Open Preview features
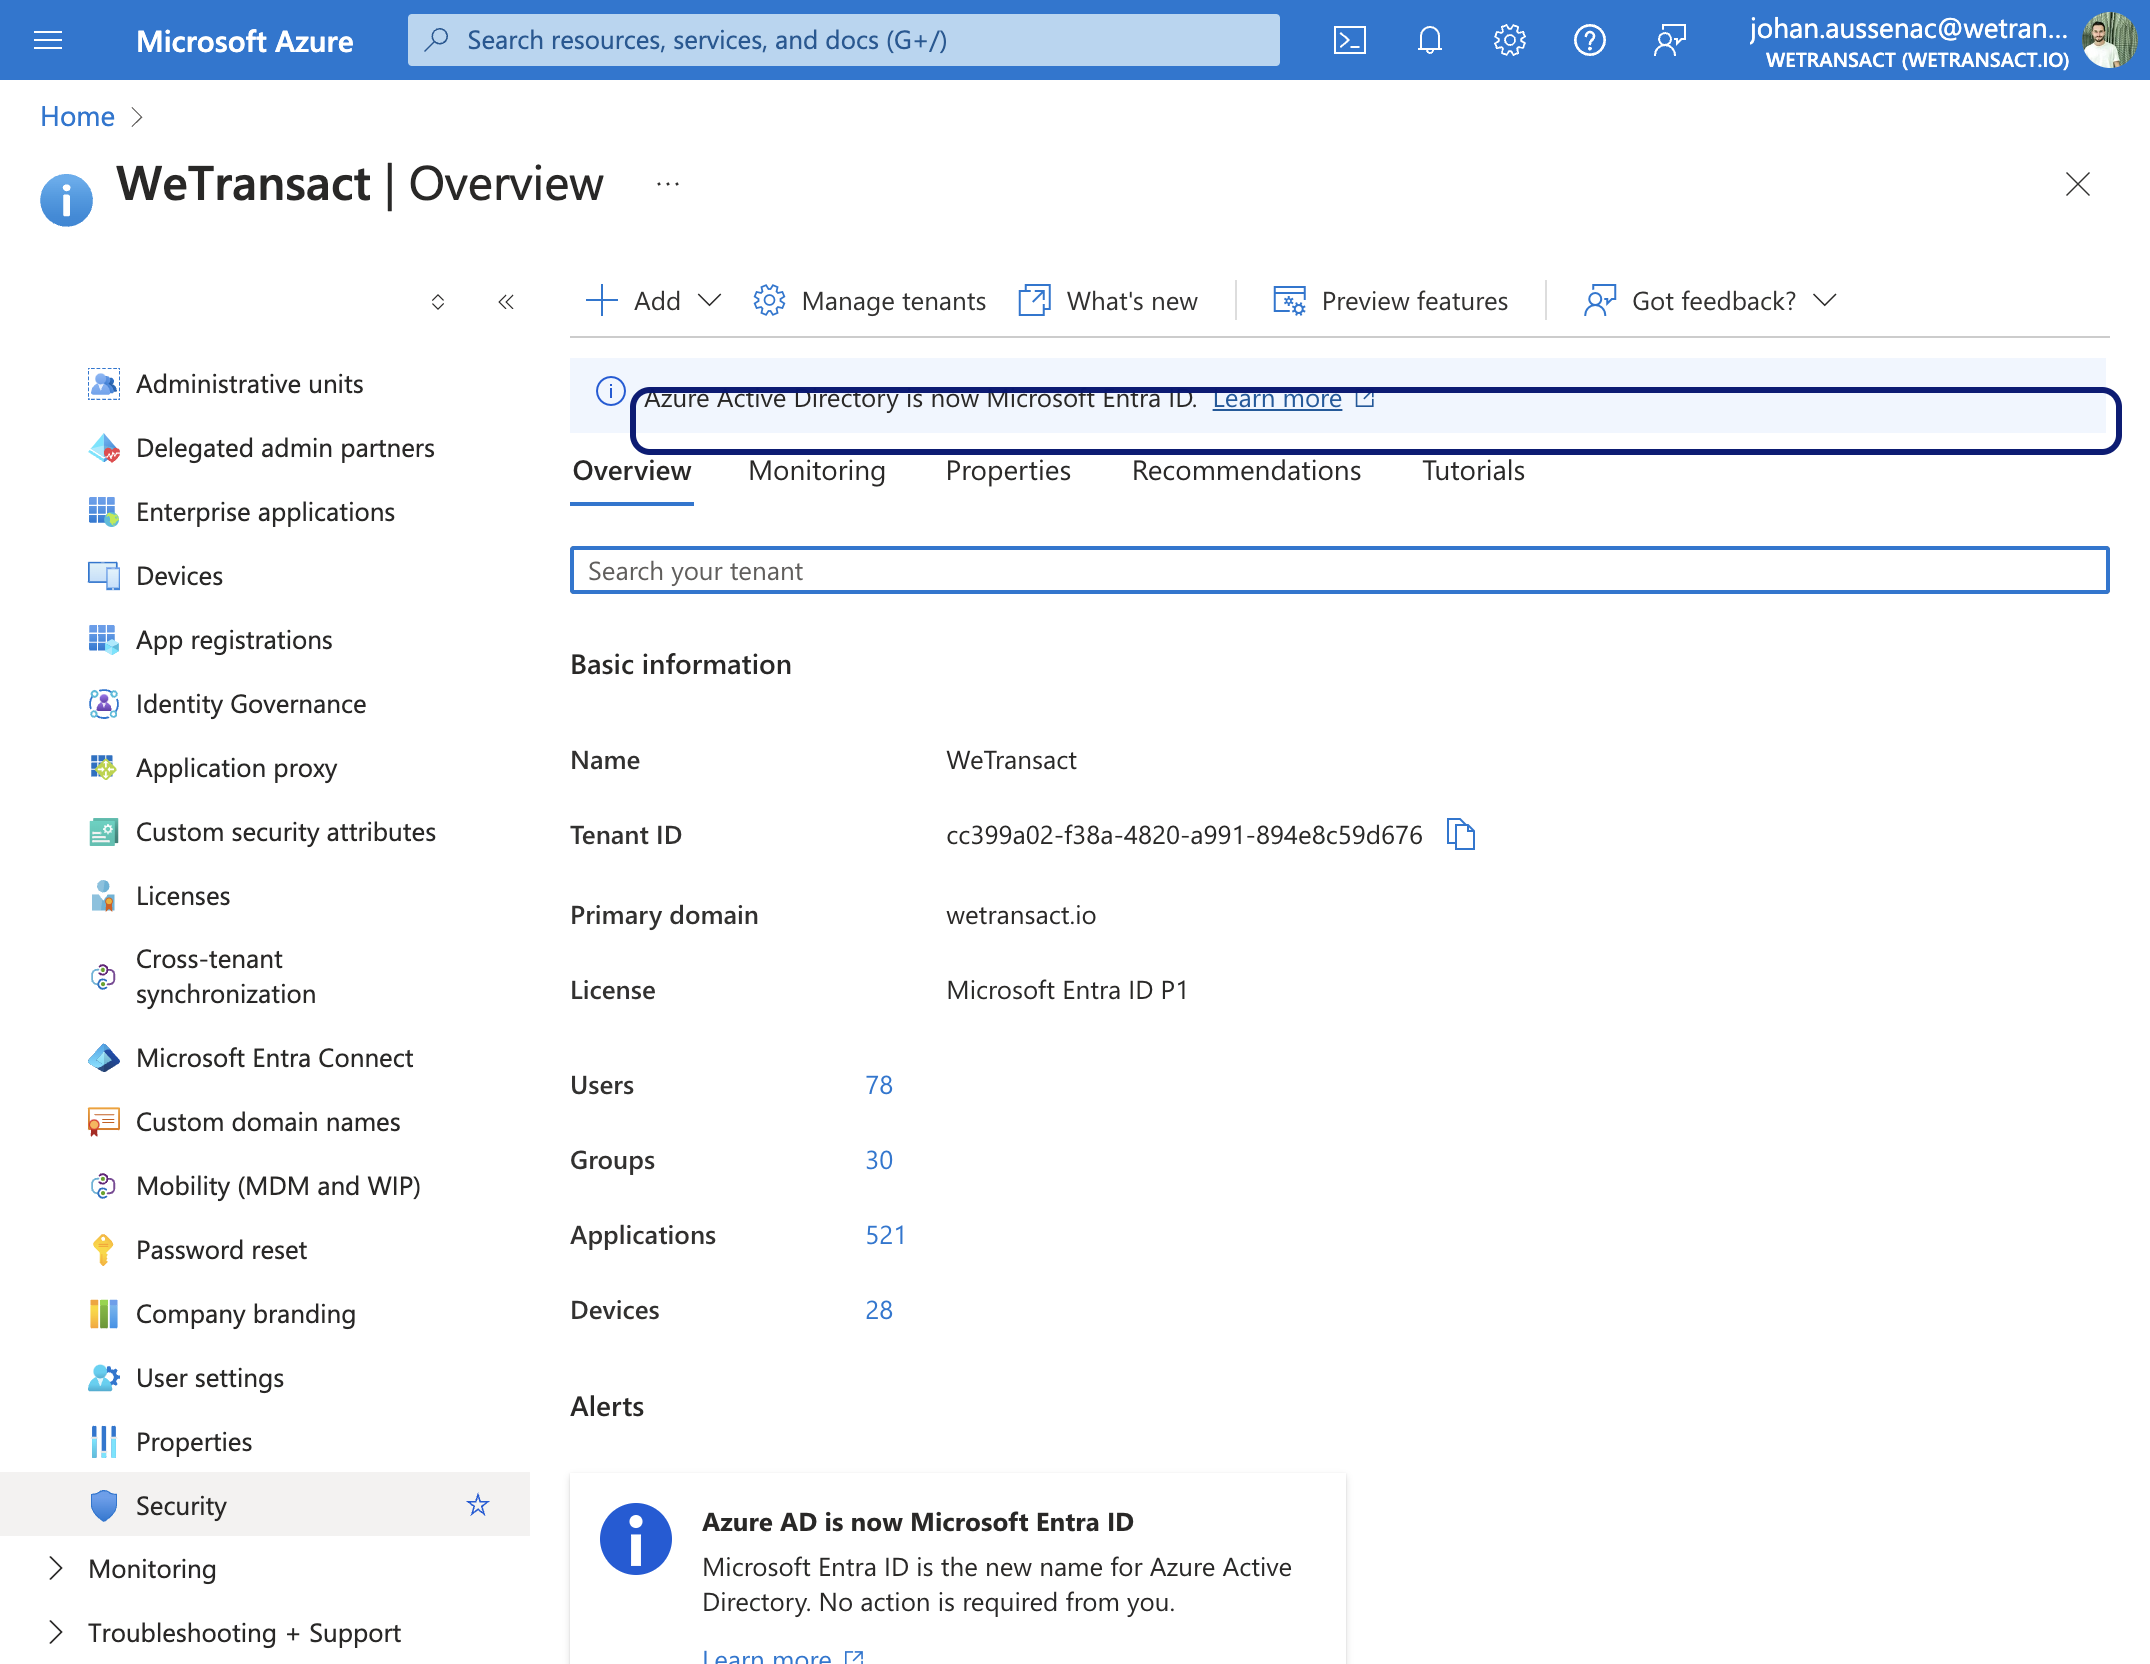 coord(1390,301)
